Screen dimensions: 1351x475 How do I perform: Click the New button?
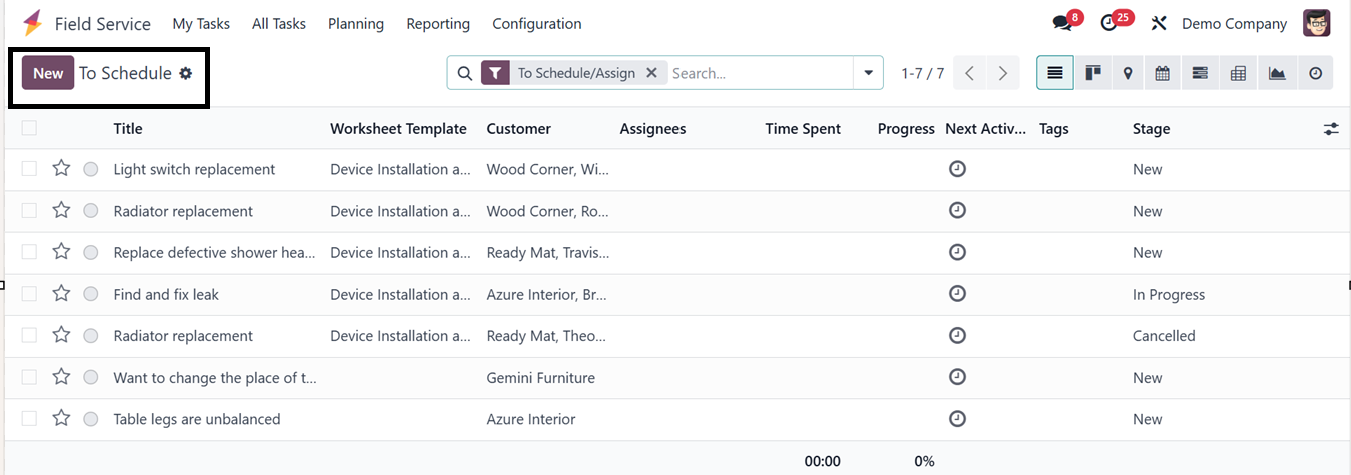point(48,73)
